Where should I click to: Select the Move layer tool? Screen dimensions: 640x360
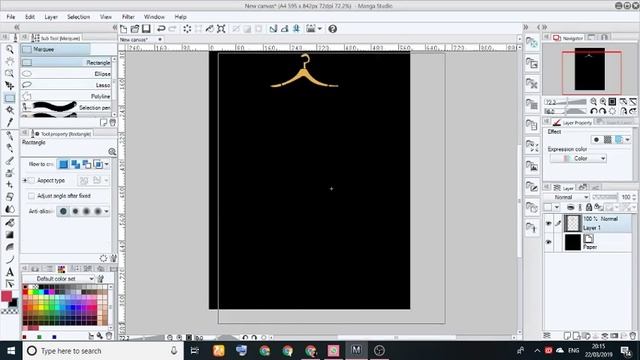click(9, 86)
